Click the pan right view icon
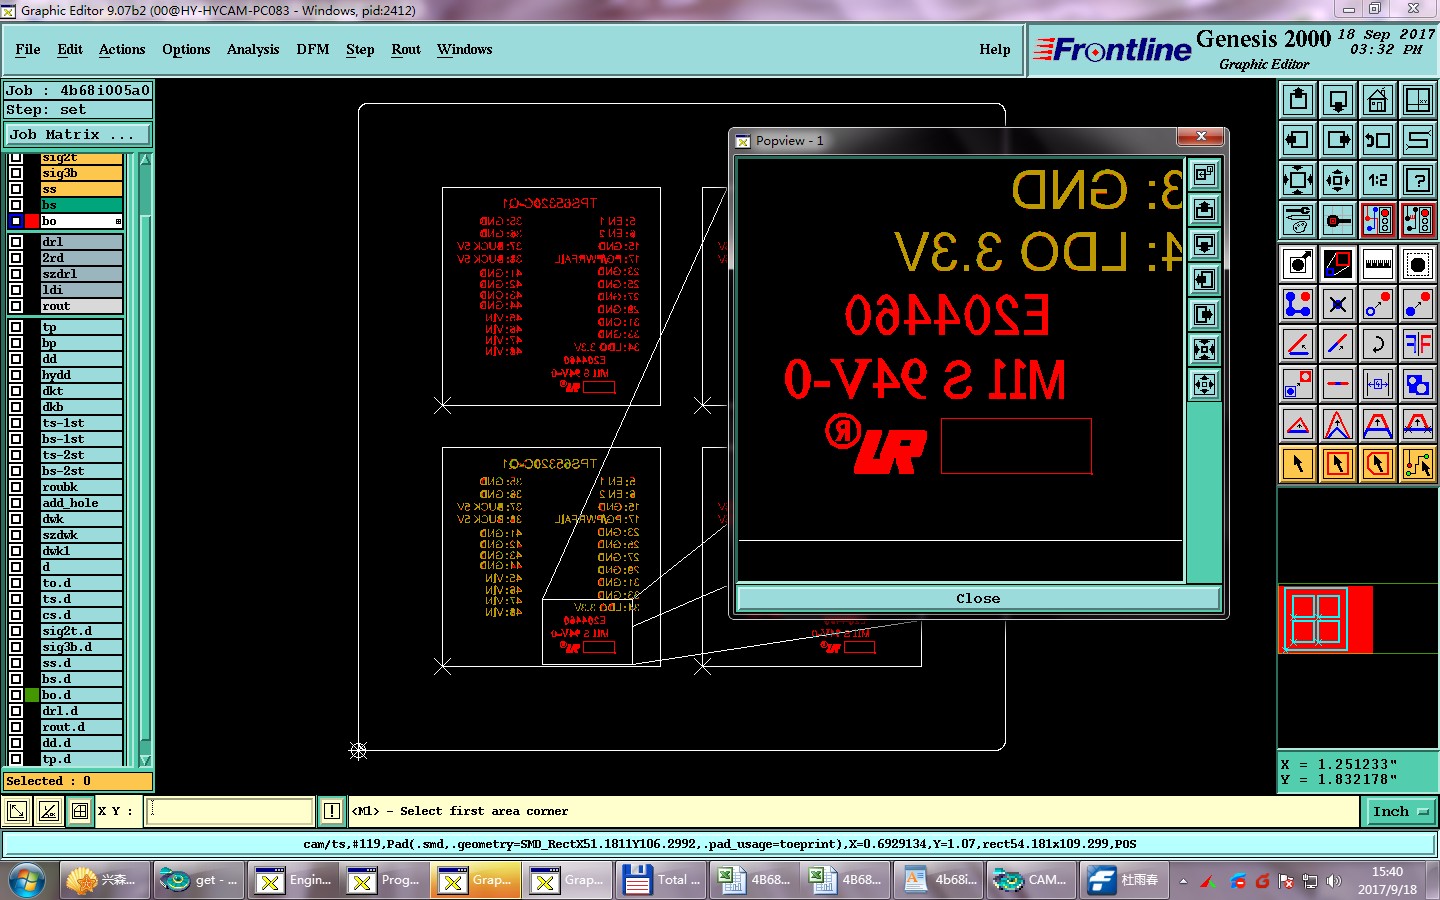This screenshot has height=900, width=1440. (x=1338, y=140)
